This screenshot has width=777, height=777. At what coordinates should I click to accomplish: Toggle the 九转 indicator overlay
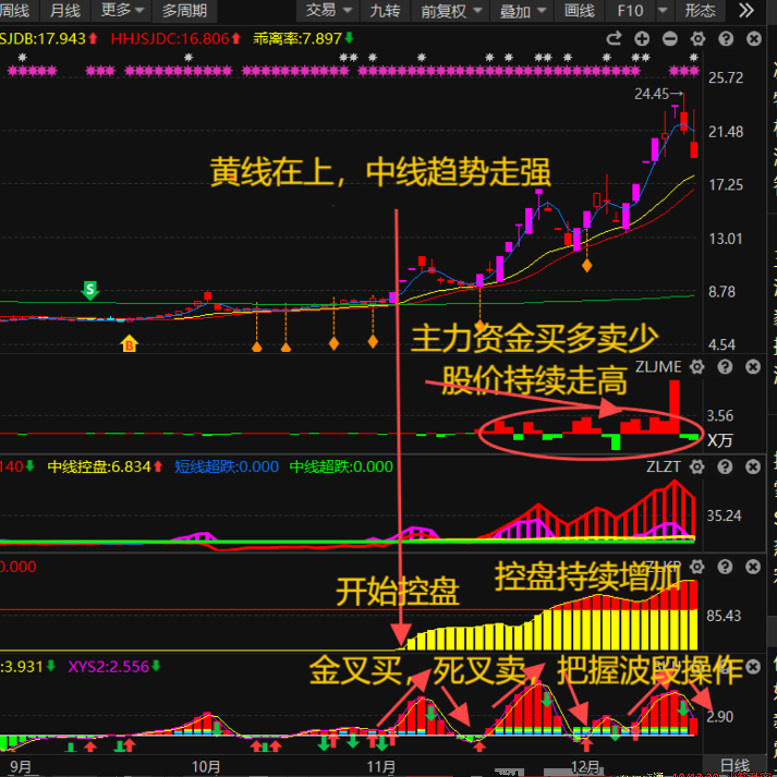point(385,10)
